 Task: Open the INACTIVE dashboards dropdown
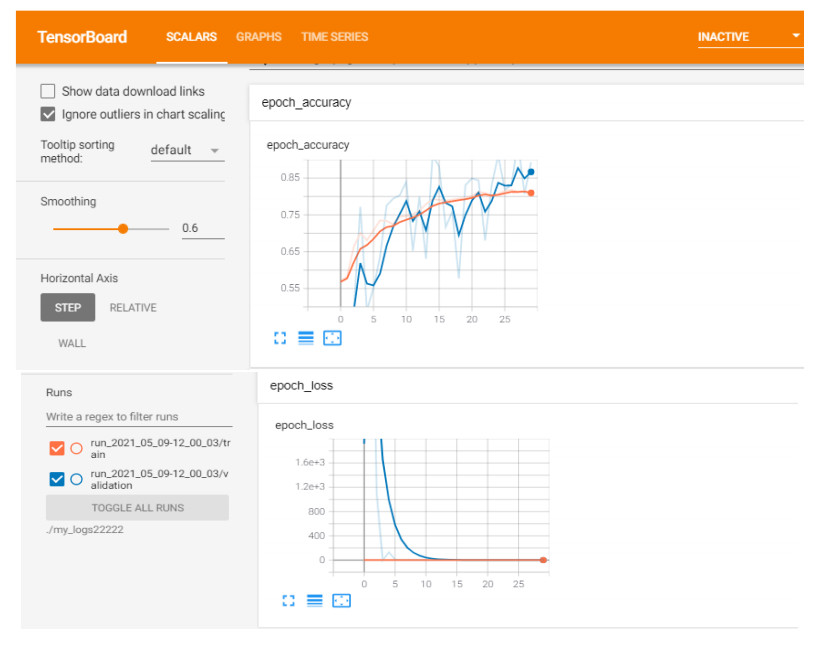click(749, 37)
